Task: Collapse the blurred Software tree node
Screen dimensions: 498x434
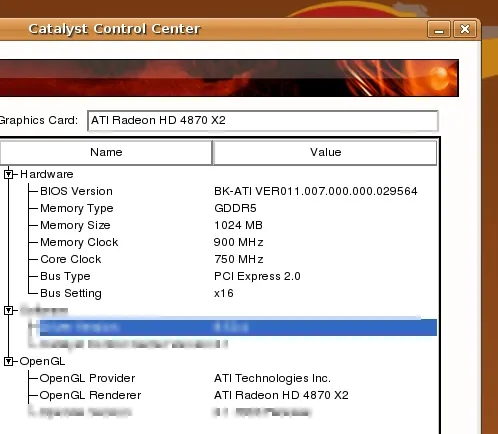Action: (9, 311)
